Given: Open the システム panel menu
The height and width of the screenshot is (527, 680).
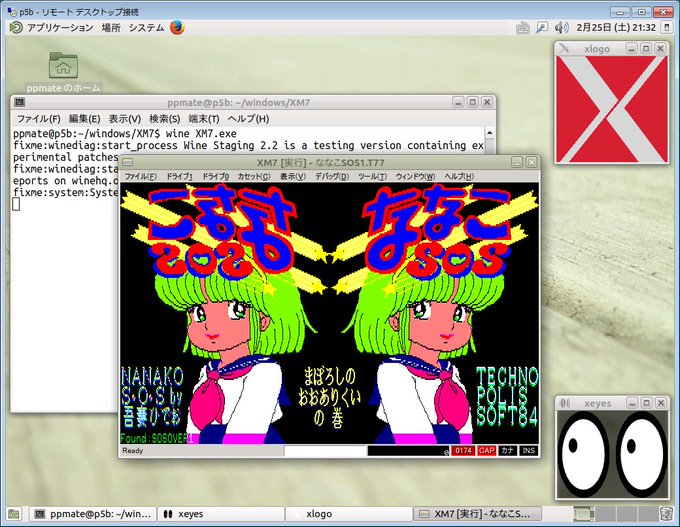Looking at the screenshot, I should point(147,28).
